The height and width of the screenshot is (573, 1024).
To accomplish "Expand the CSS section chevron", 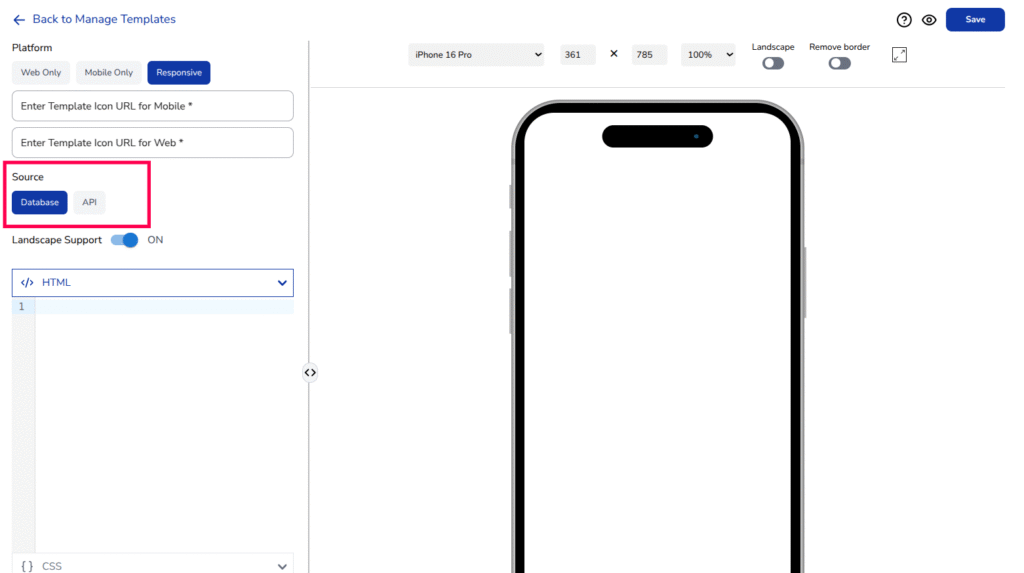I will pos(282,566).
